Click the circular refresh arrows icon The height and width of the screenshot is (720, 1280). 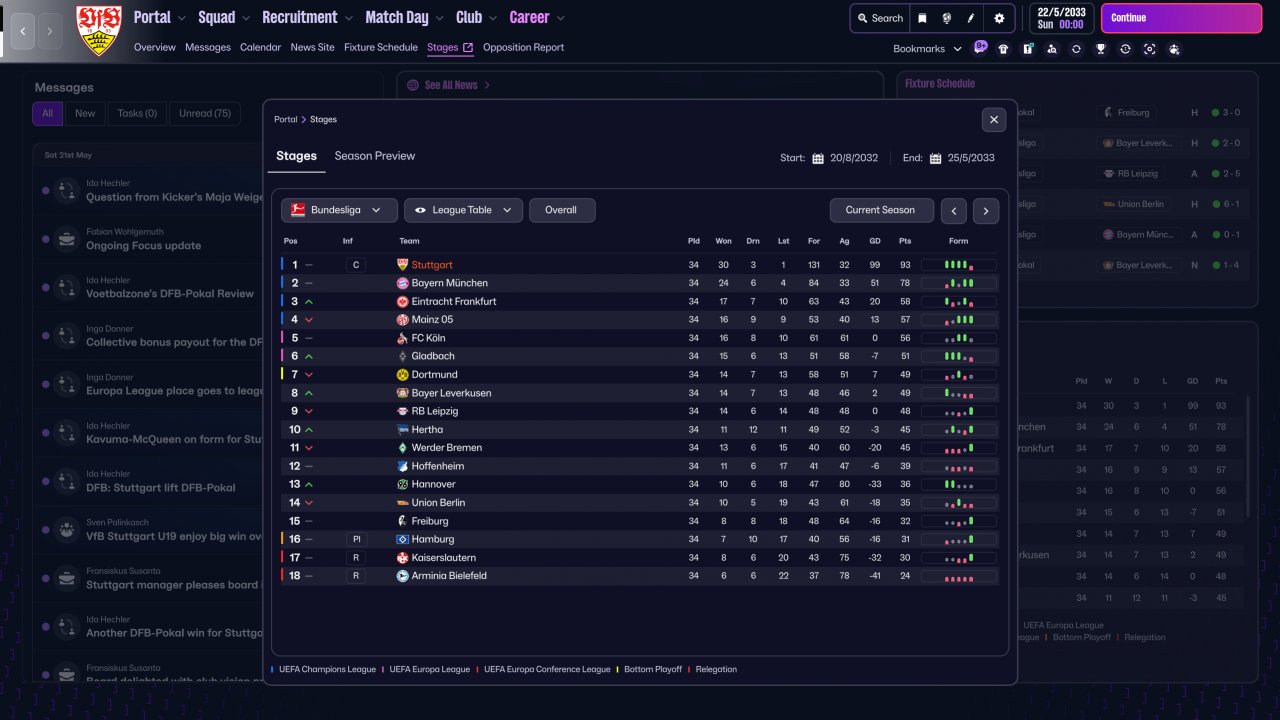click(x=1076, y=49)
